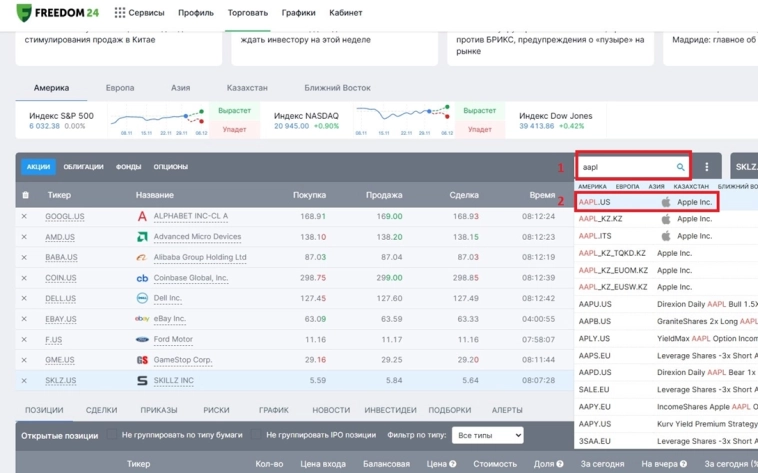Click Apple logo in AAPL.US result
Image resolution: width=758 pixels, height=473 pixels.
[666, 202]
